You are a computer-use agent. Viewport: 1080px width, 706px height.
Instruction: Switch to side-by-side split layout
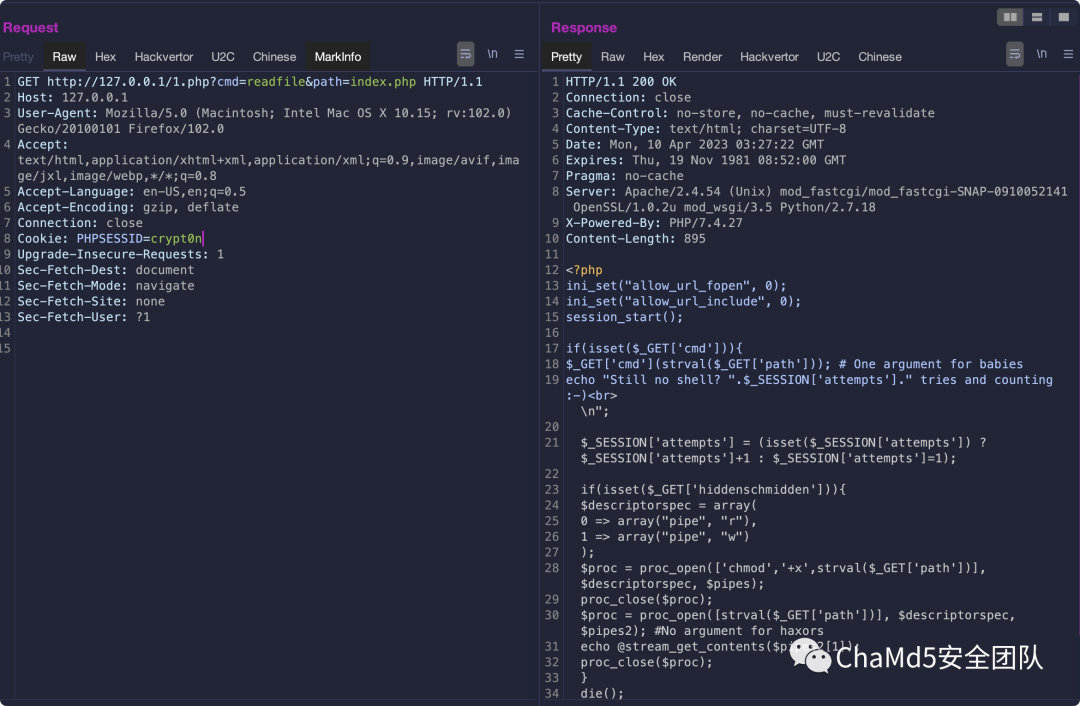tap(1010, 17)
